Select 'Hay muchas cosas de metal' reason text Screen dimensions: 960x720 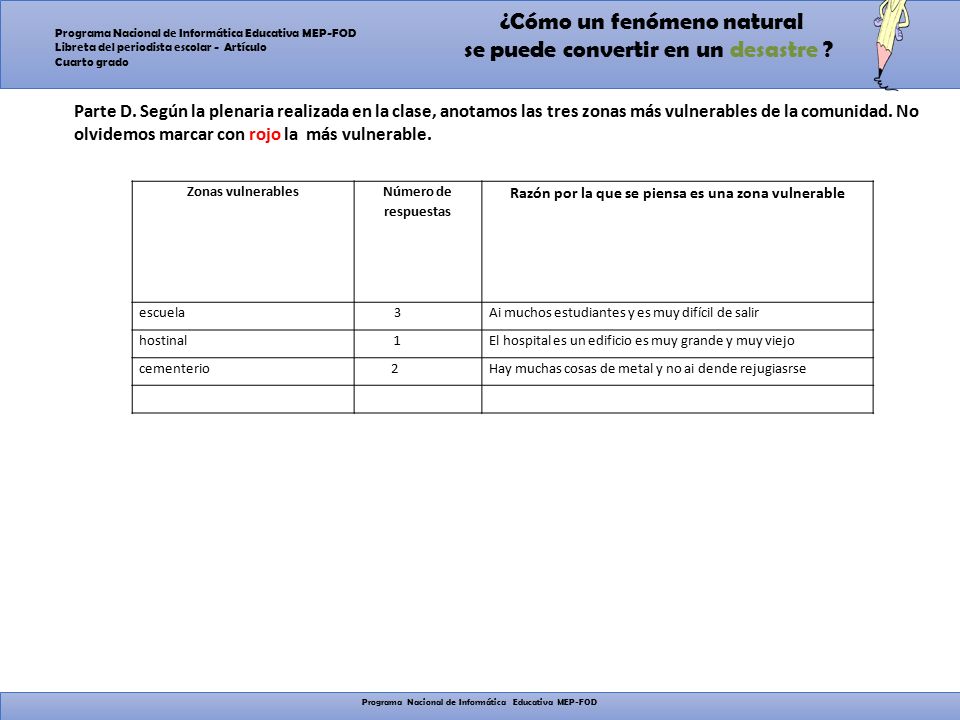pyautogui.click(x=647, y=369)
